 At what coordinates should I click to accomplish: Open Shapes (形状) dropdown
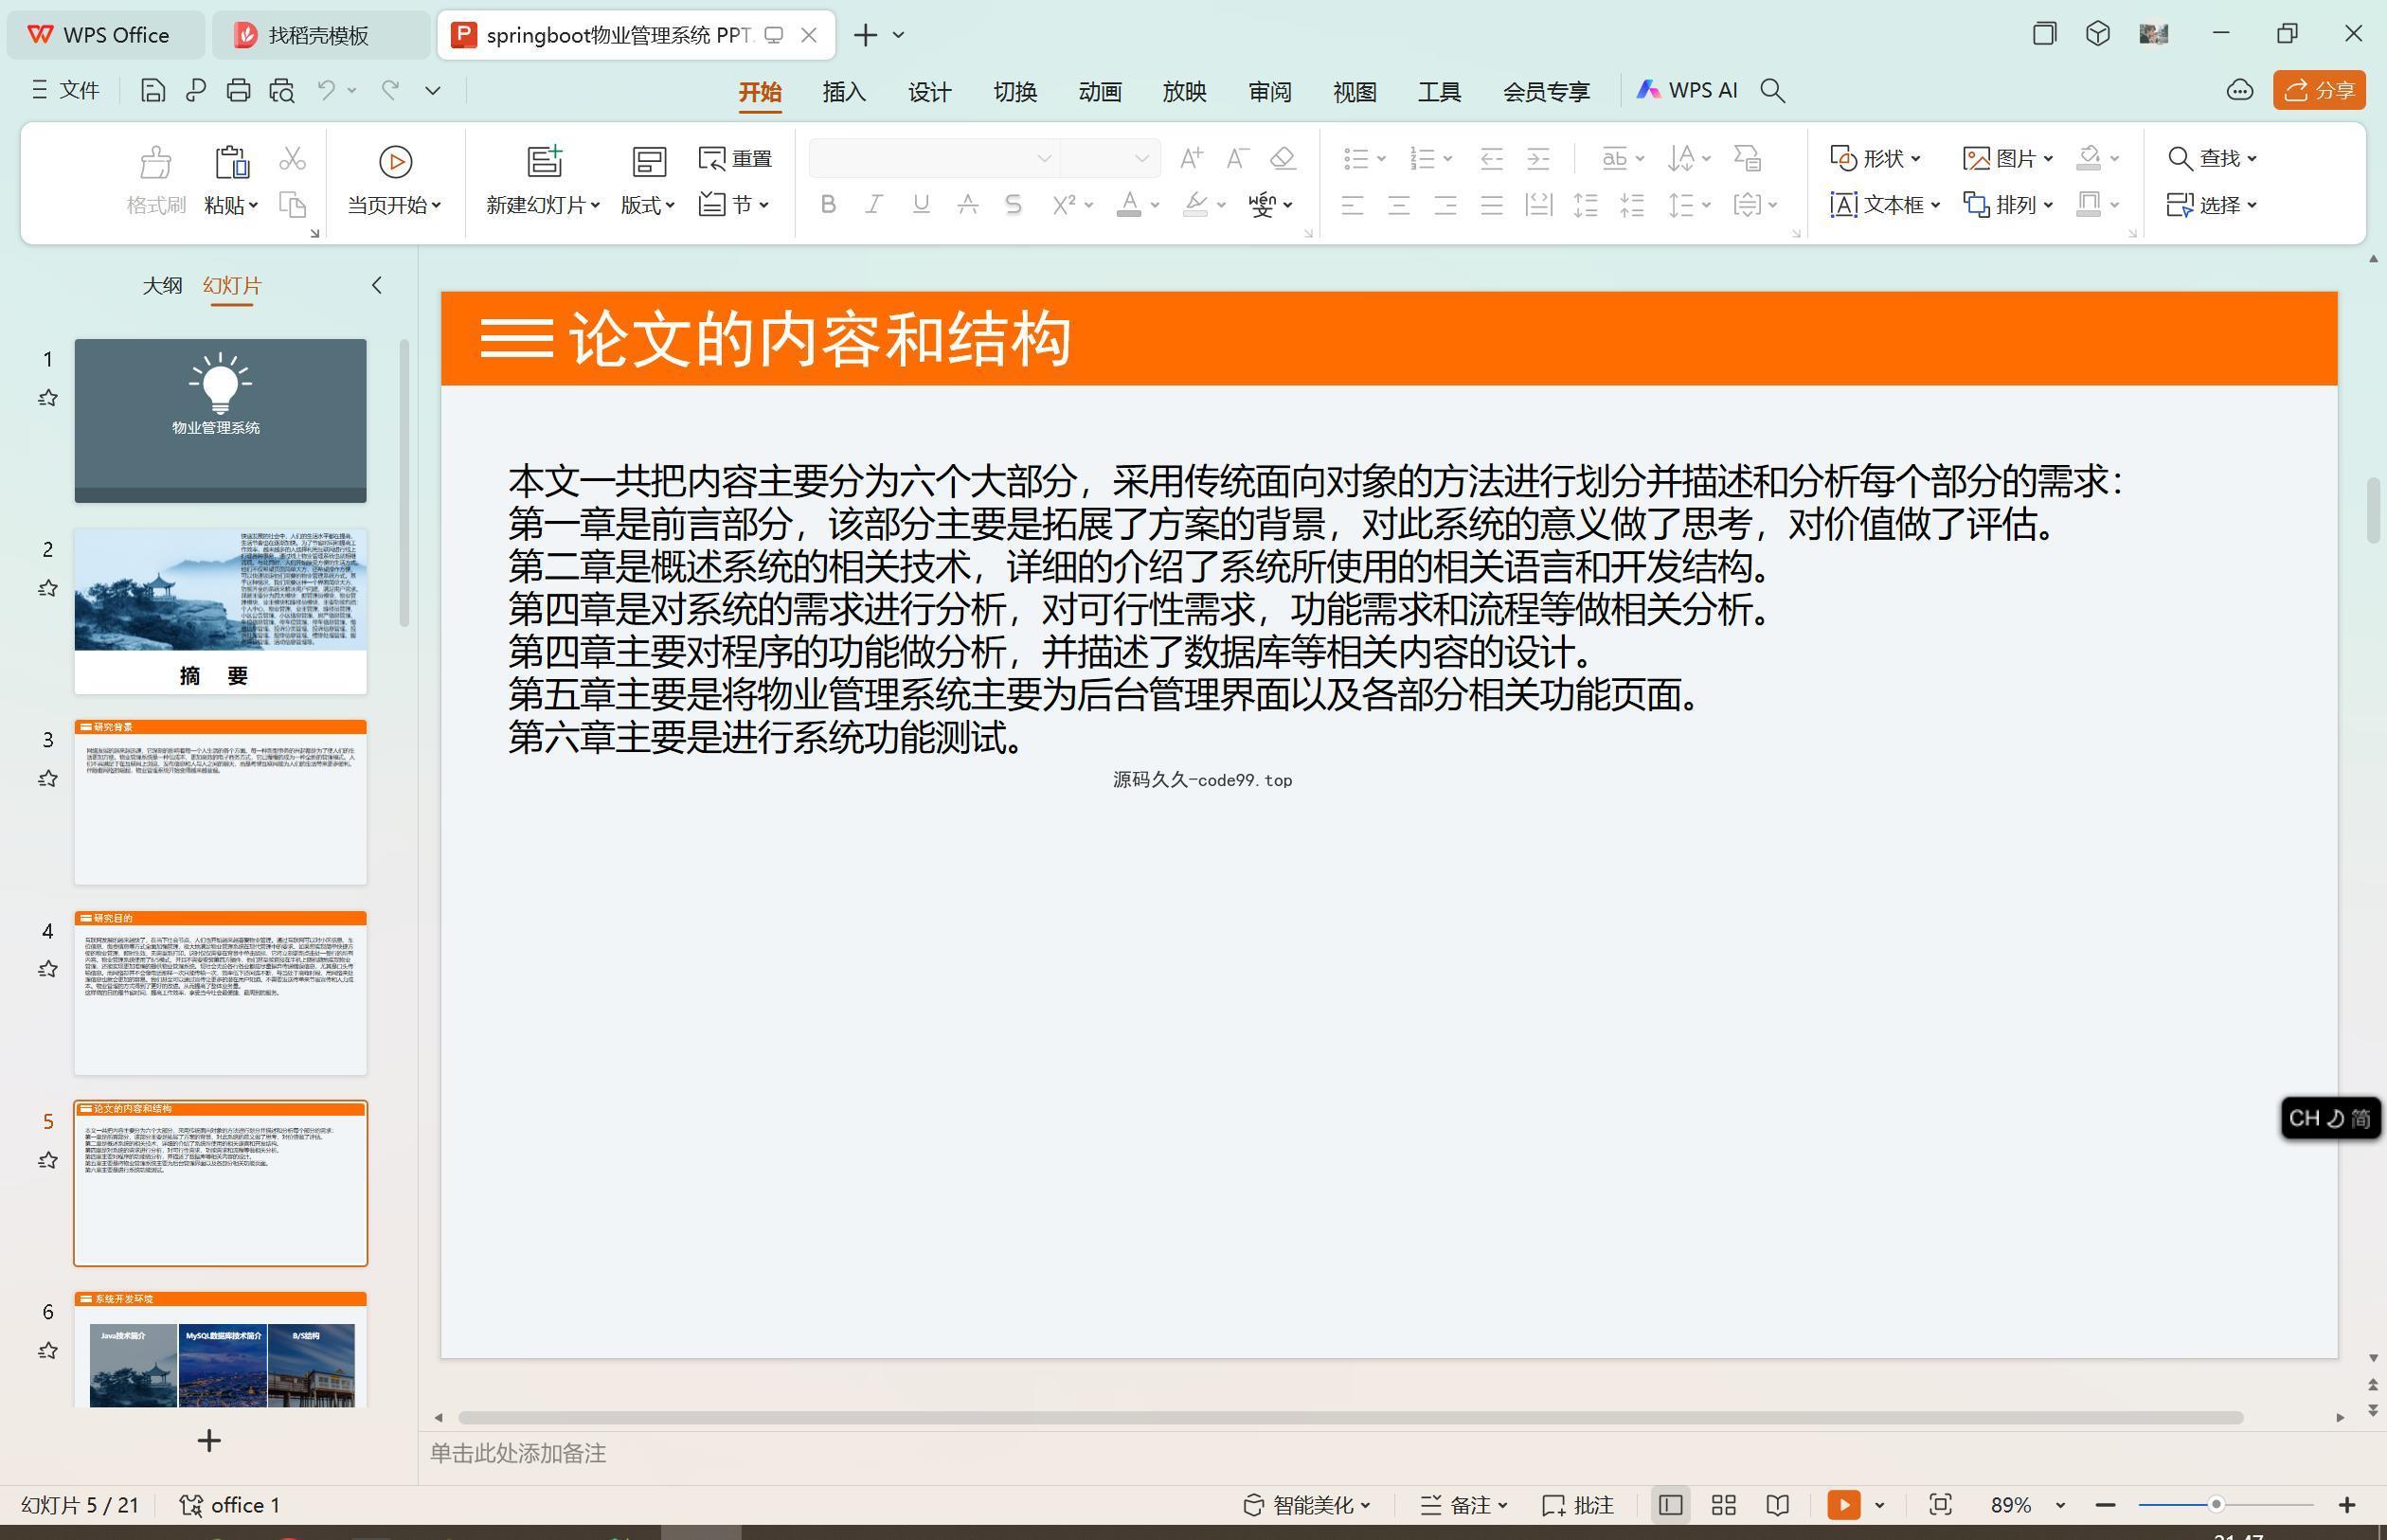pos(1875,158)
